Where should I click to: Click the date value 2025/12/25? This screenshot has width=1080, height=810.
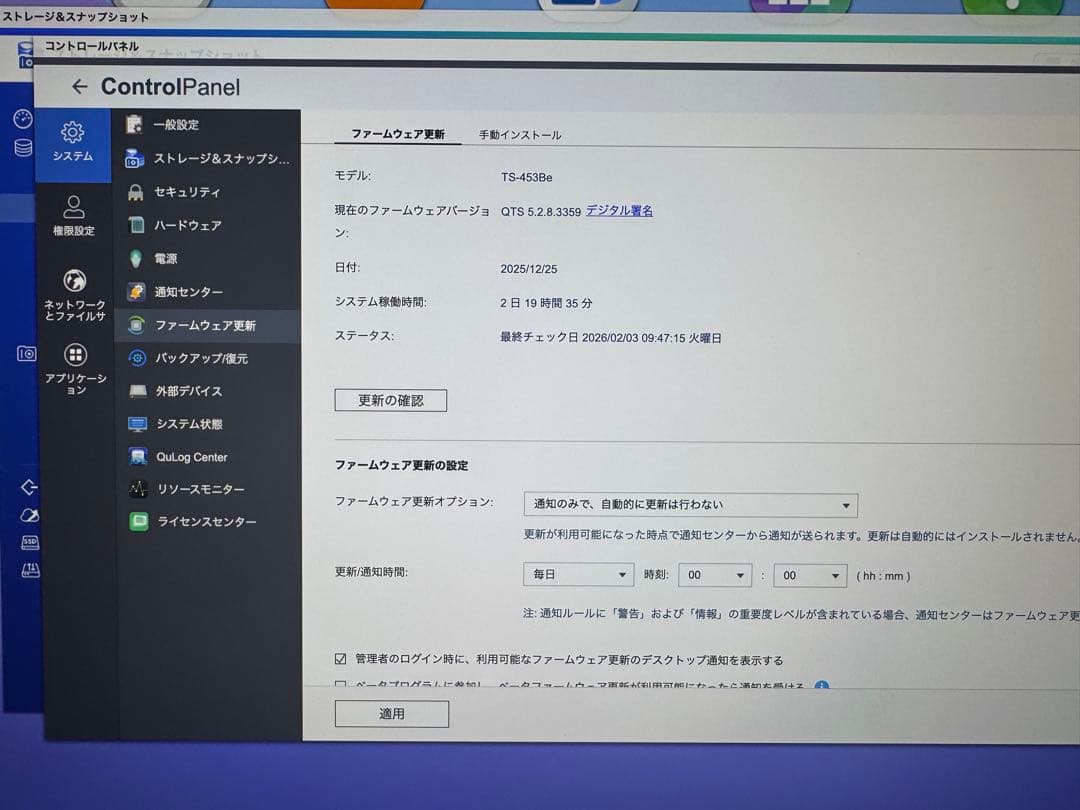(x=529, y=269)
